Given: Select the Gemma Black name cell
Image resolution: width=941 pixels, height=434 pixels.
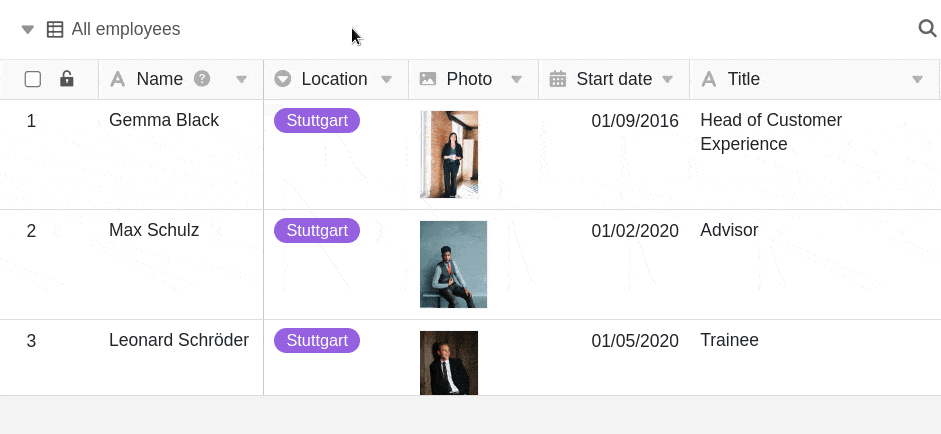Looking at the screenshot, I should 164,121.
